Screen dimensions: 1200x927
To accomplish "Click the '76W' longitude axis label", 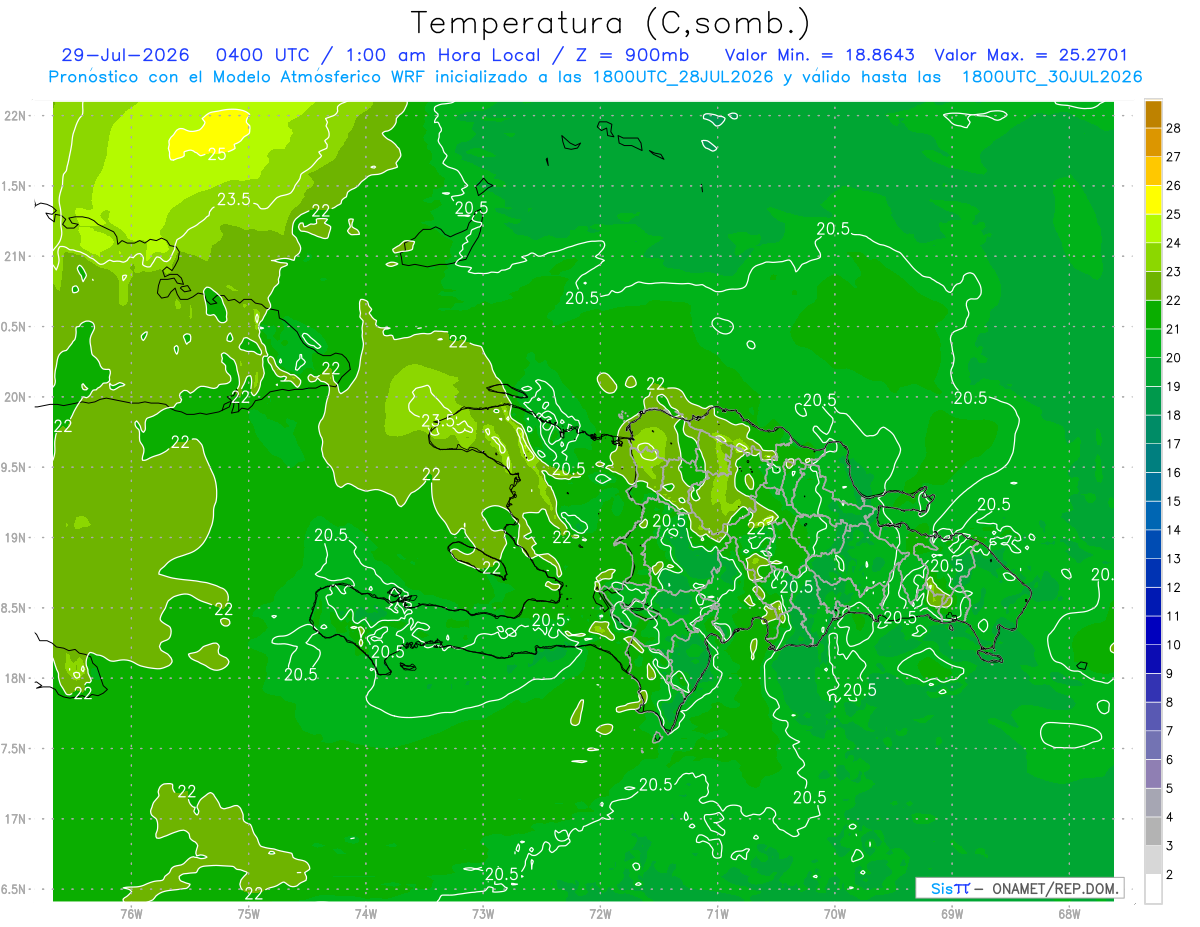I will (131, 913).
